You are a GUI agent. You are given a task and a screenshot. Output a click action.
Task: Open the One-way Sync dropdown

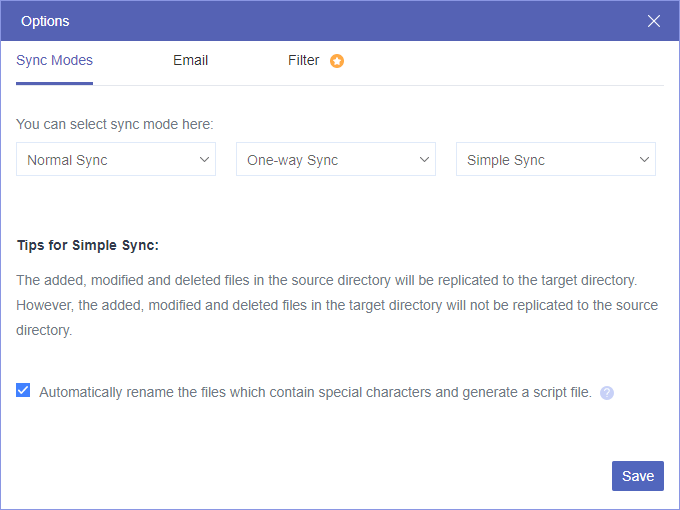point(336,160)
